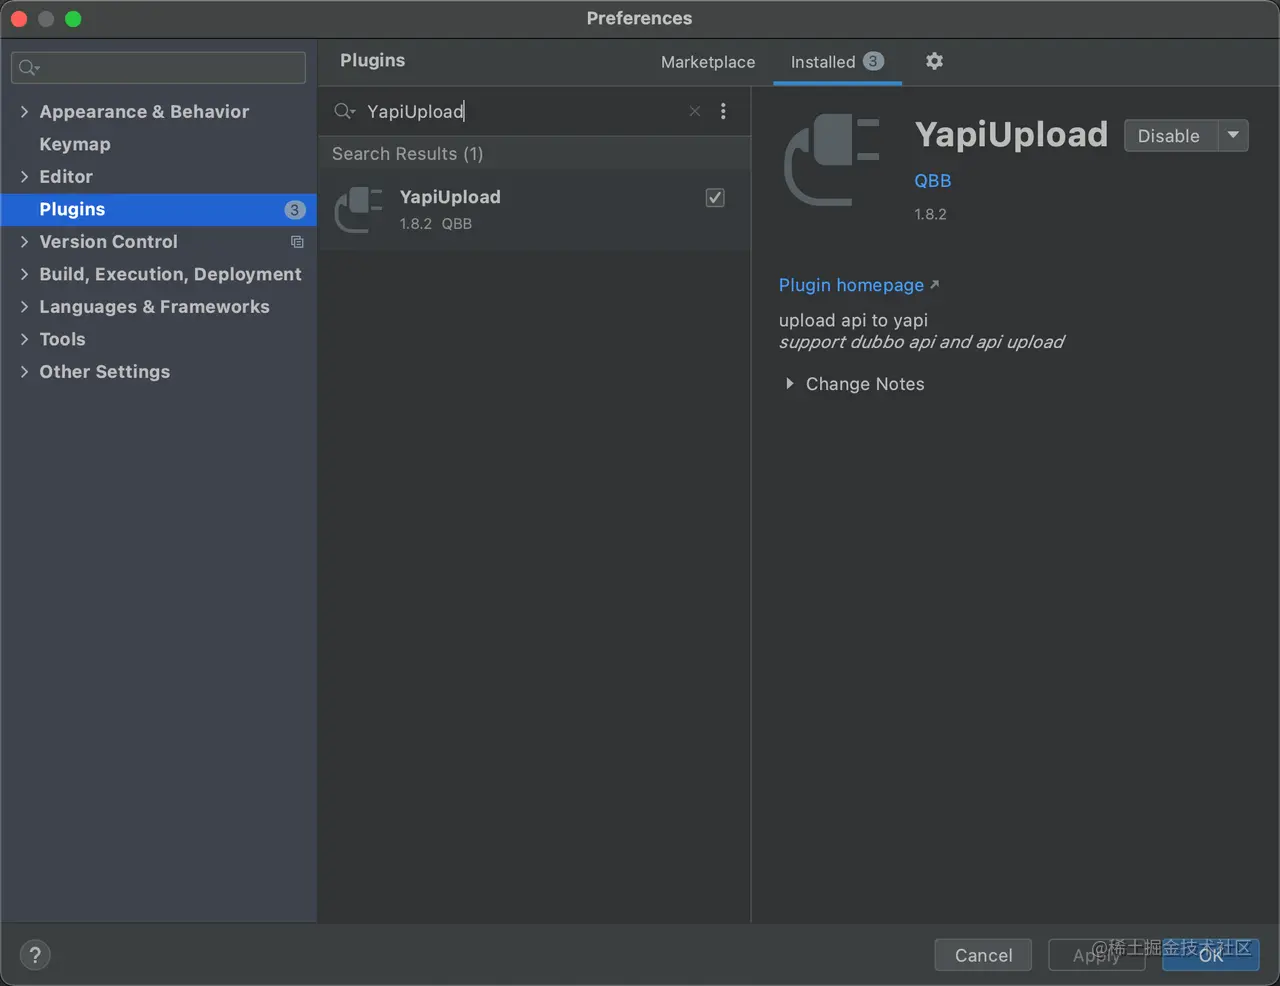Click the Search Results (1) header
The height and width of the screenshot is (986, 1280).
[x=407, y=154]
